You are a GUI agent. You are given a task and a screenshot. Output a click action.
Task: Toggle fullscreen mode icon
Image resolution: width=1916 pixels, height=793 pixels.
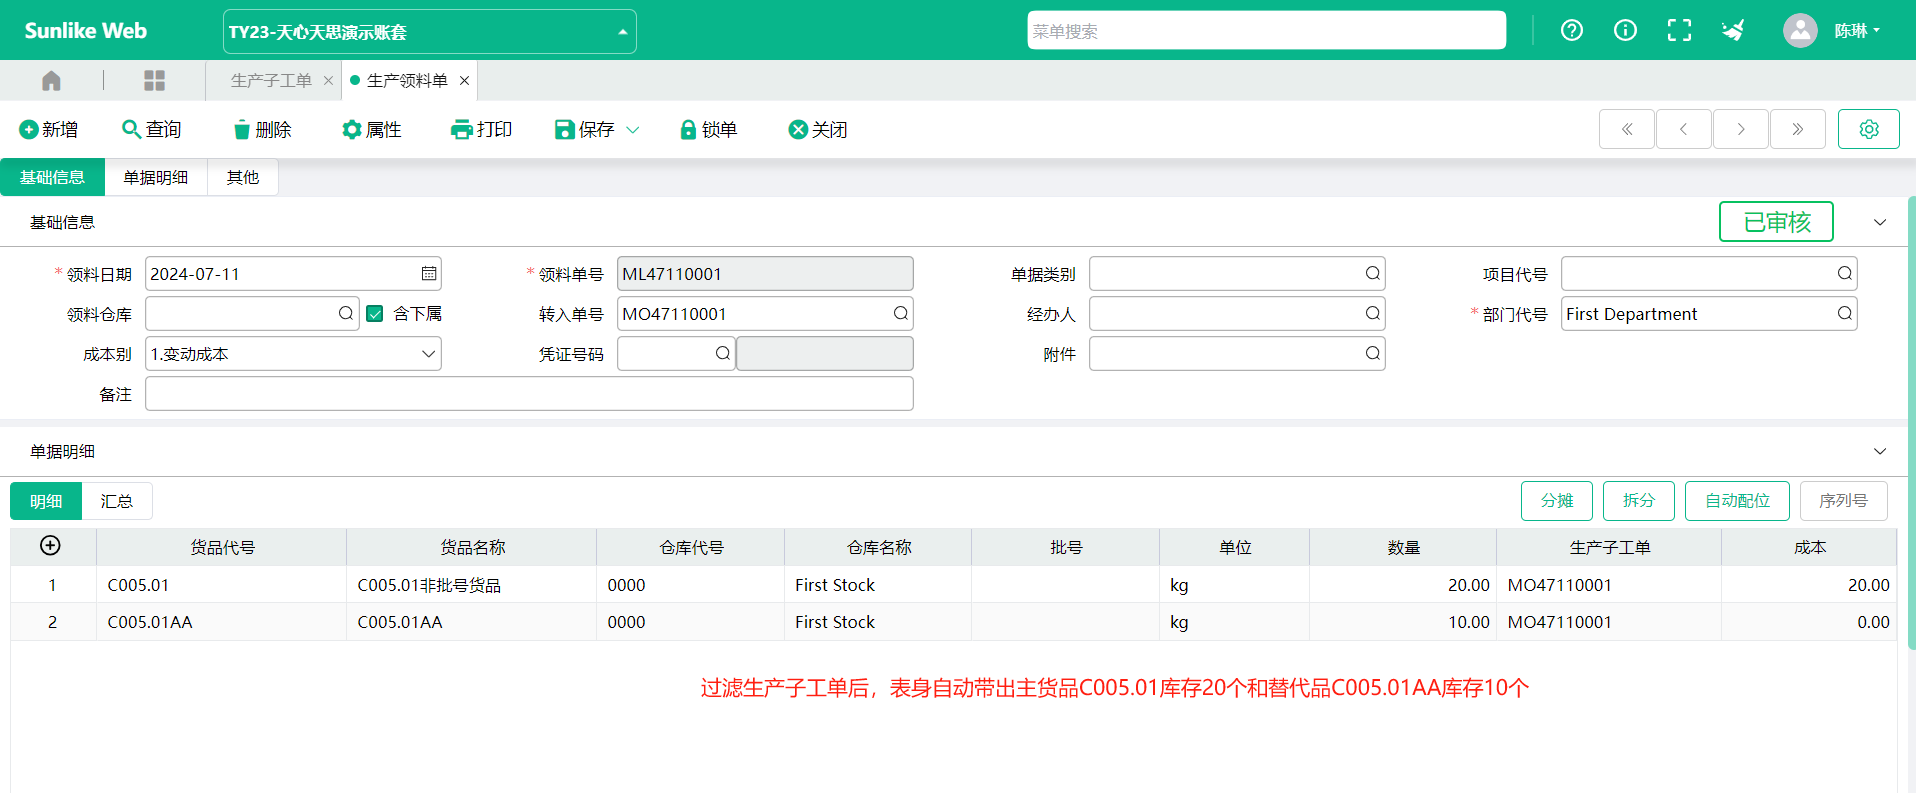tap(1679, 31)
